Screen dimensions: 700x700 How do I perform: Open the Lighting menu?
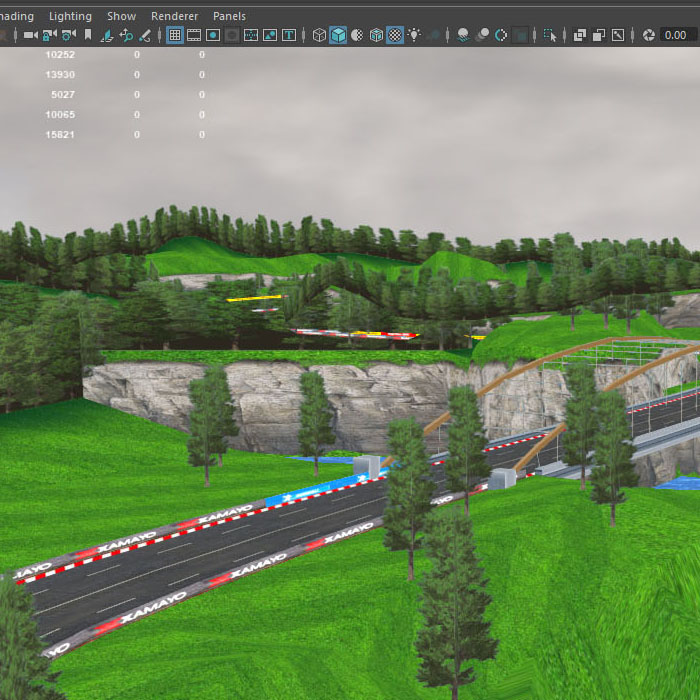click(70, 16)
